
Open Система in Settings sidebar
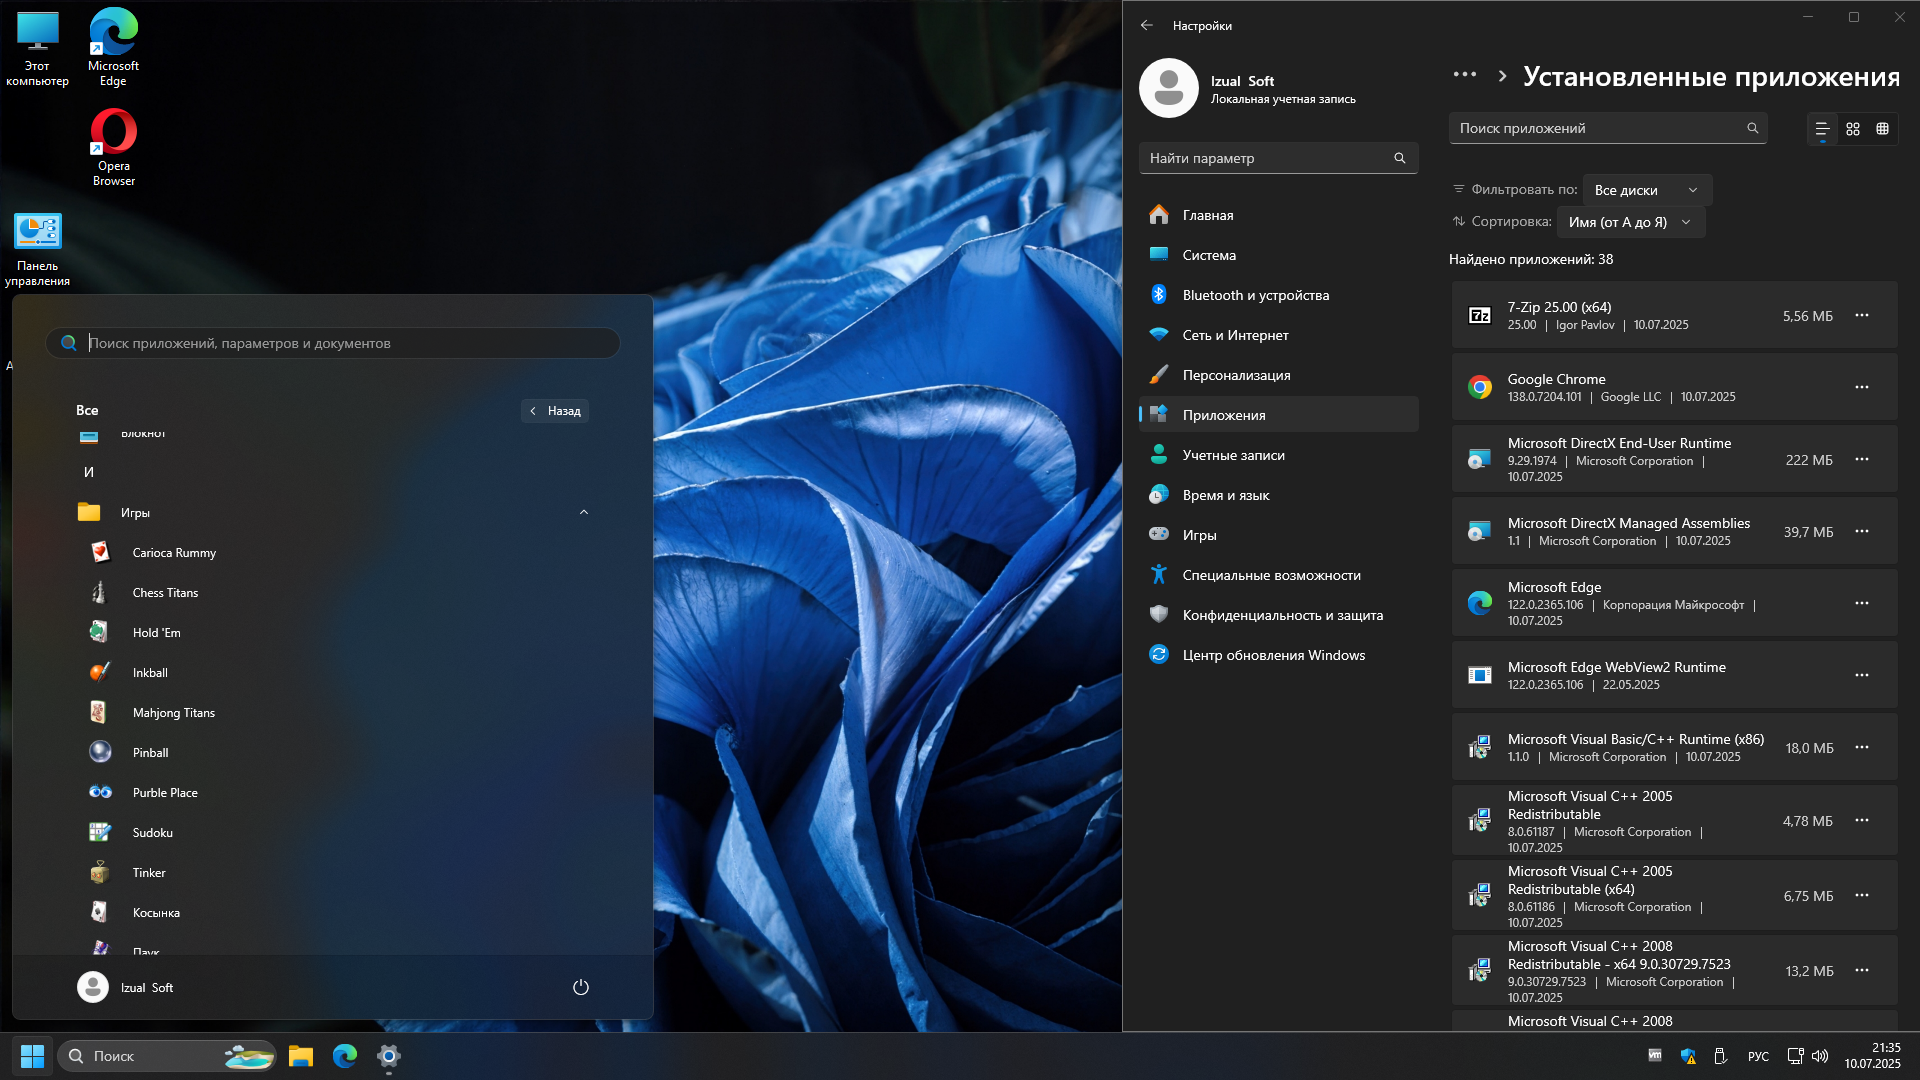(x=1278, y=255)
